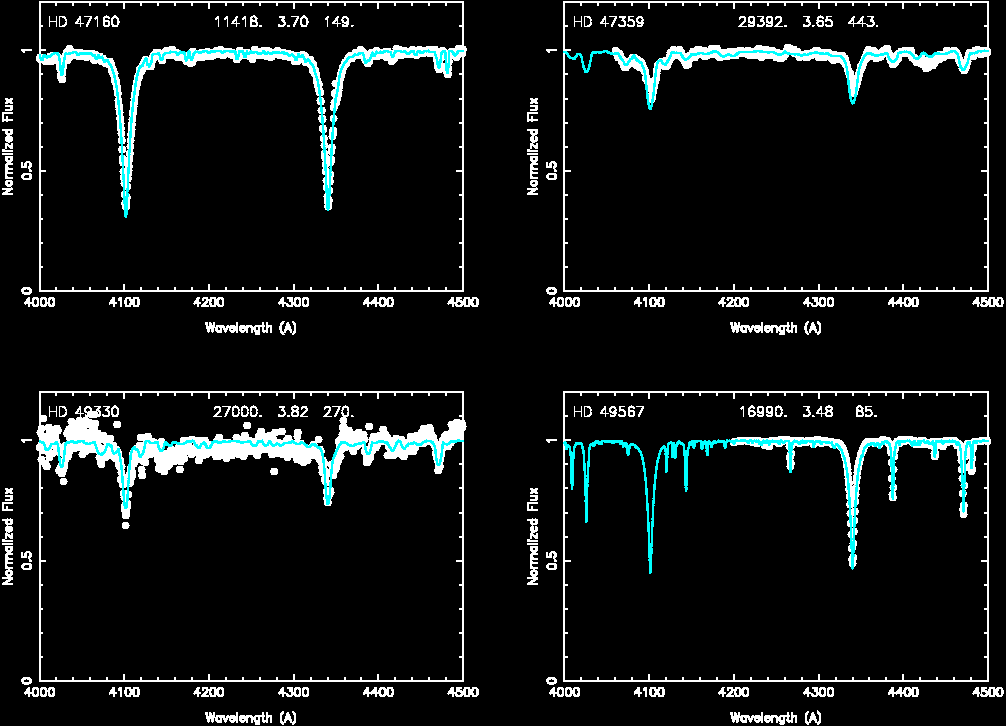
Task: Select the 29392. temperature value in top-right panel
Action: coord(763,21)
